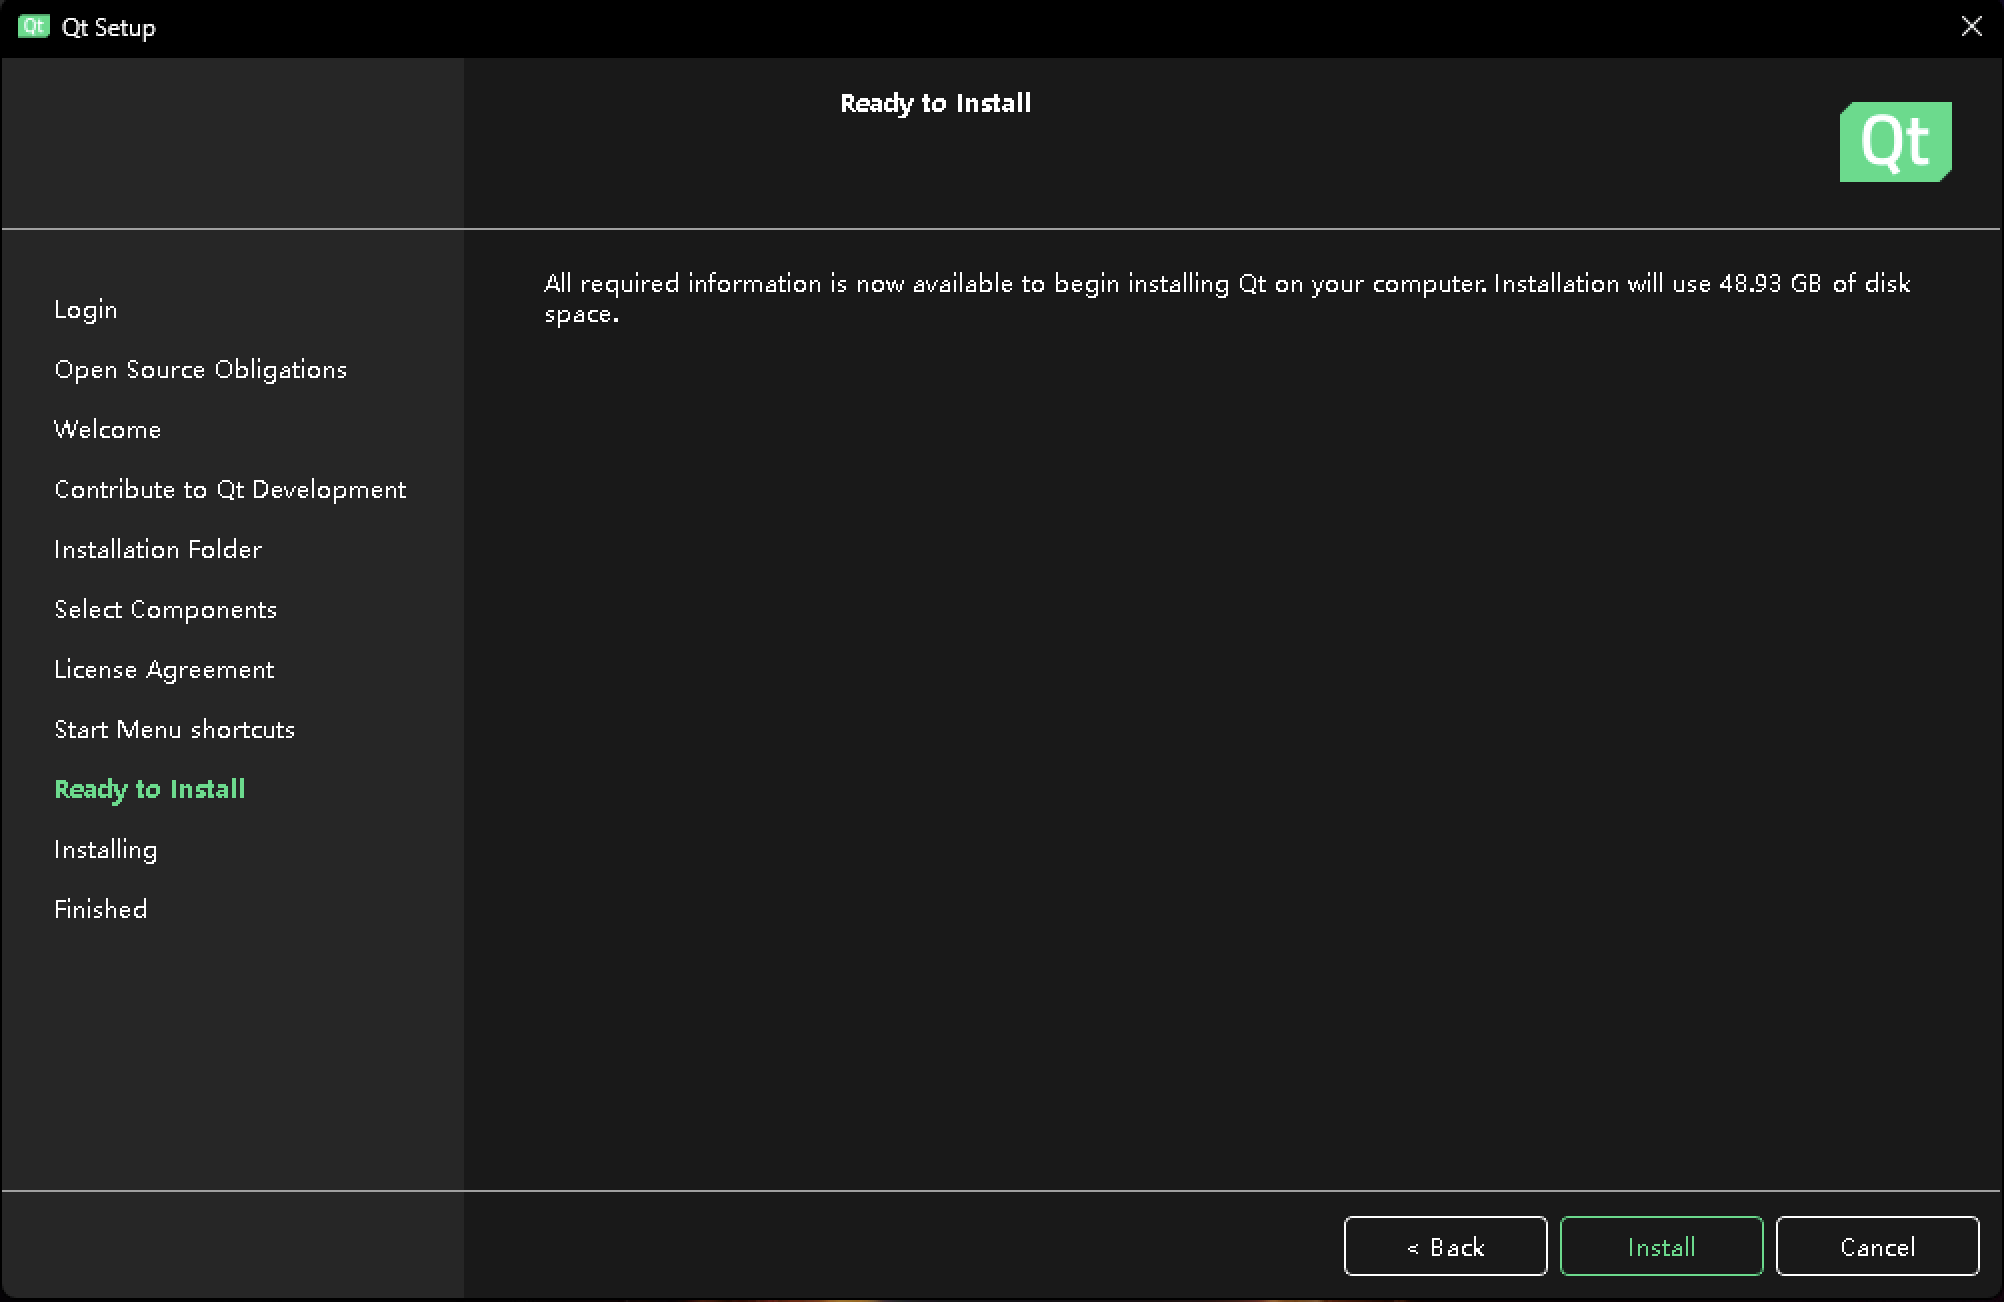
Task: Select the Finished step in the sidebar
Action: tap(99, 908)
